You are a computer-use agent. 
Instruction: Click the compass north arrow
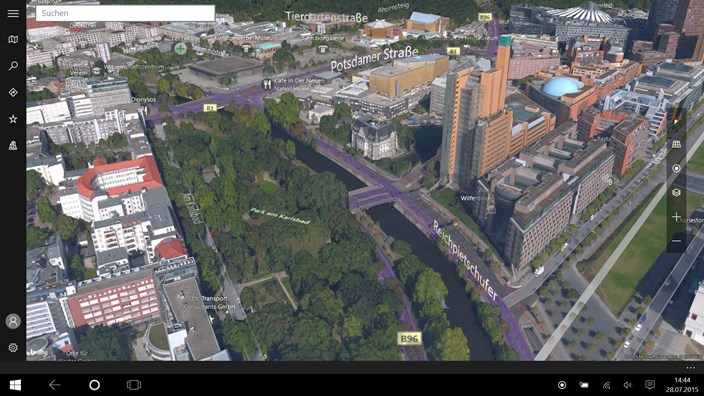click(x=676, y=120)
